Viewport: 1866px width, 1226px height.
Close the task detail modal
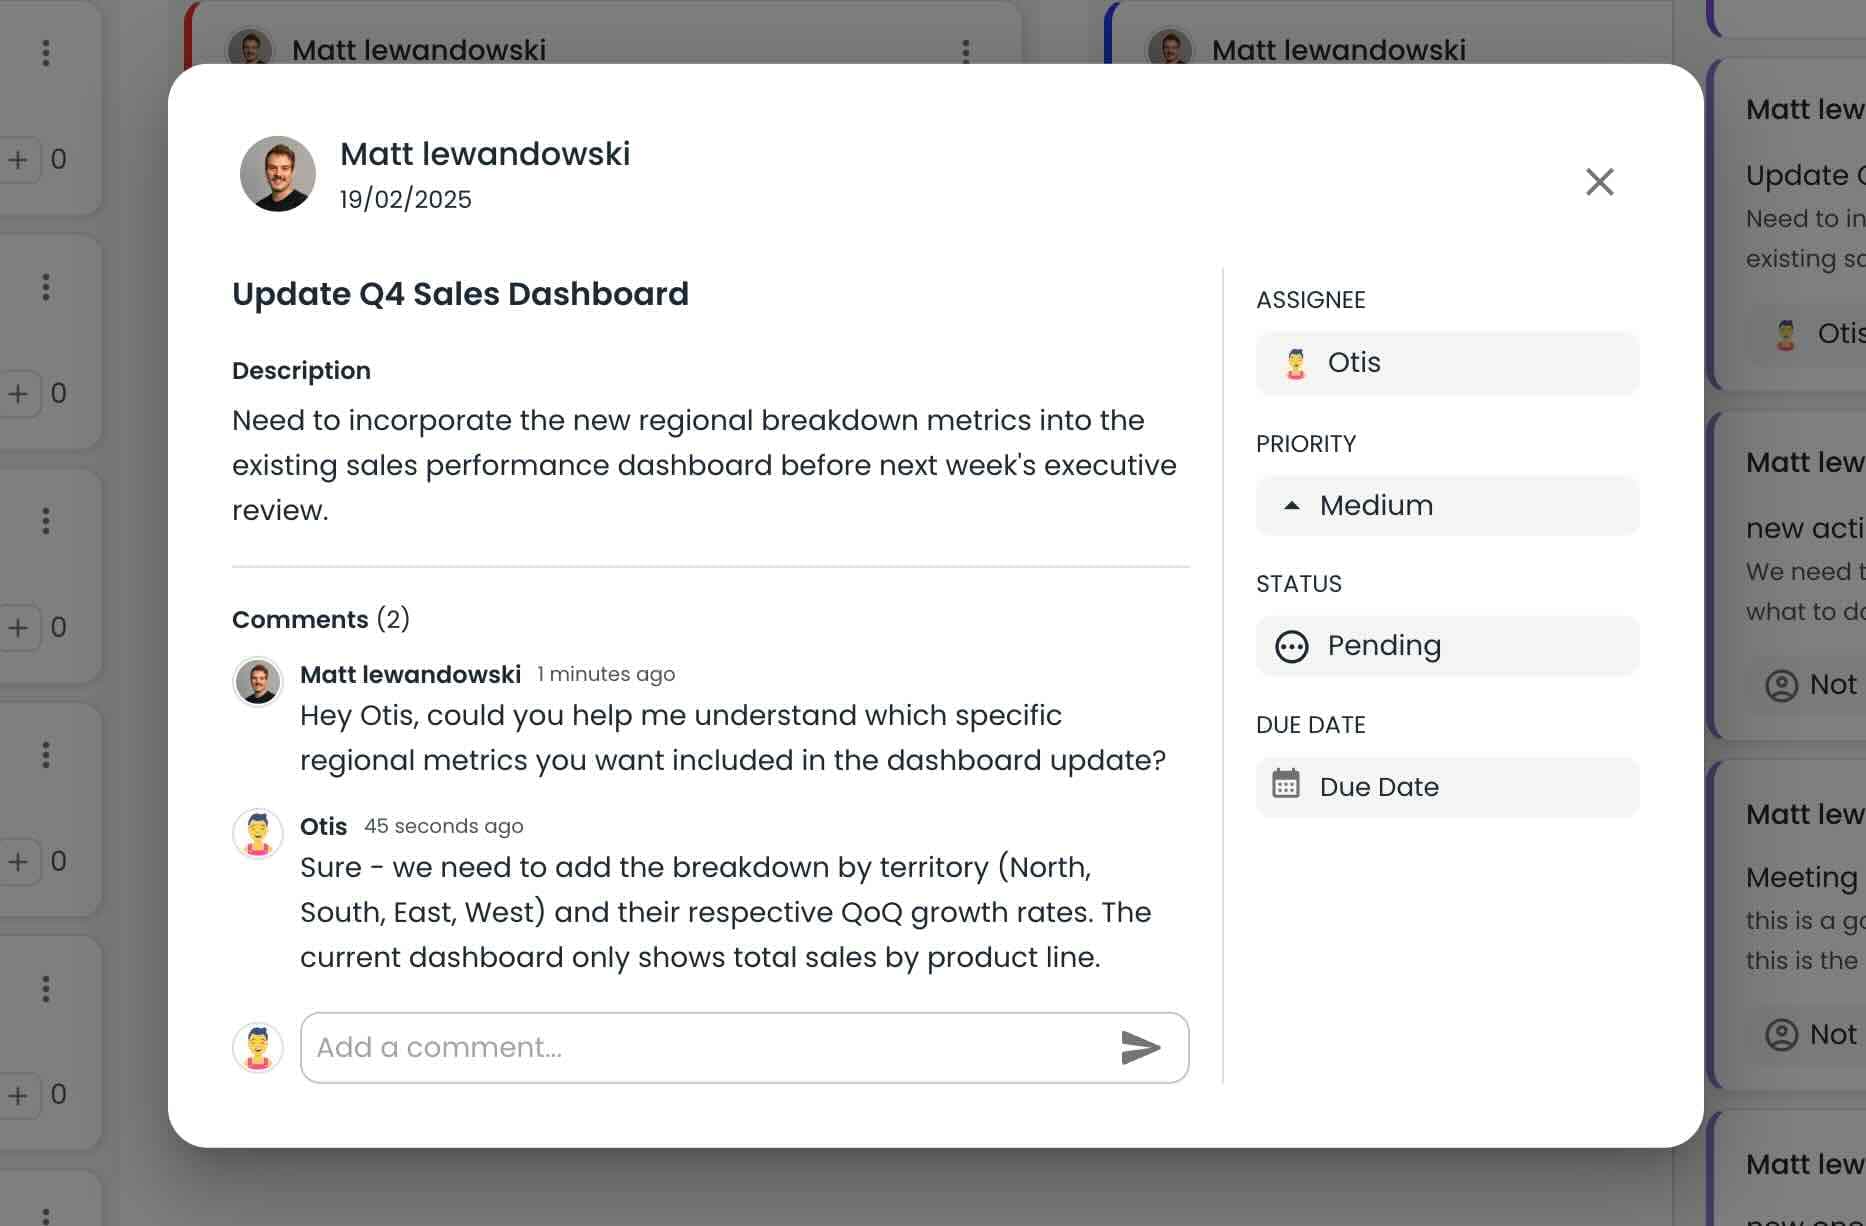(1599, 182)
